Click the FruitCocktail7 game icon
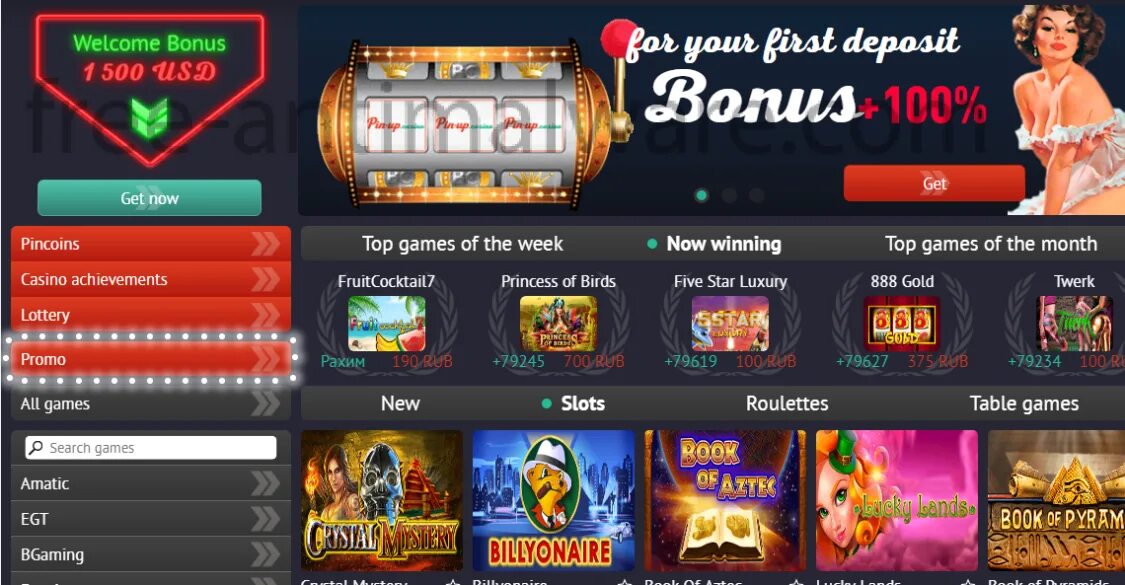This screenshot has height=585, width=1125. tap(387, 324)
